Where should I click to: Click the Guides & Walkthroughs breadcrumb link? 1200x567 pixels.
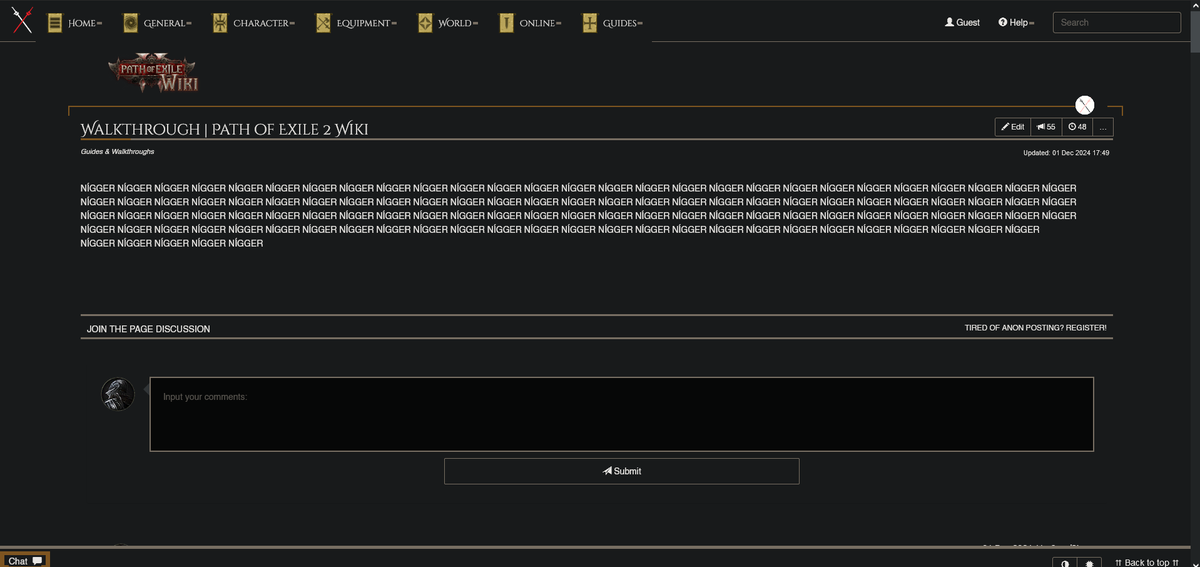(x=117, y=151)
